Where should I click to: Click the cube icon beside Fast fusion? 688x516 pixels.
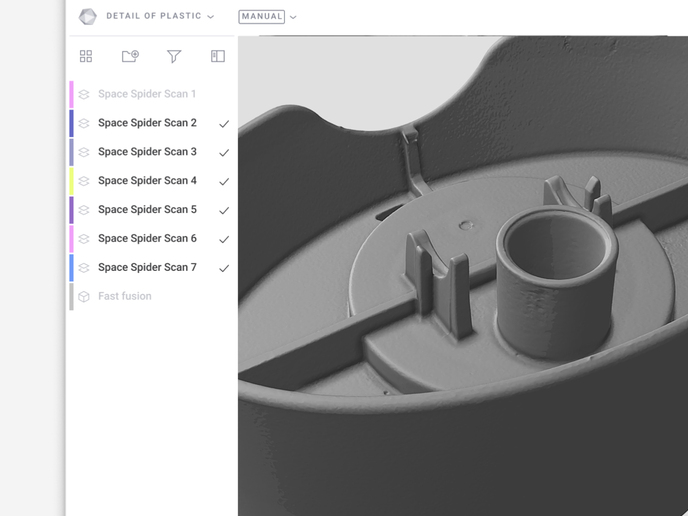click(x=84, y=297)
